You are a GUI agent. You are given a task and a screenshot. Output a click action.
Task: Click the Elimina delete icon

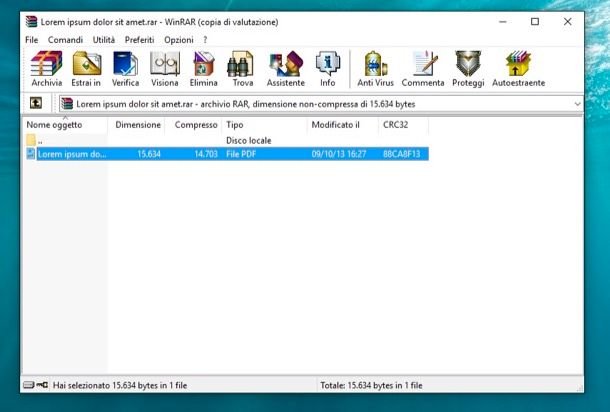[203, 68]
